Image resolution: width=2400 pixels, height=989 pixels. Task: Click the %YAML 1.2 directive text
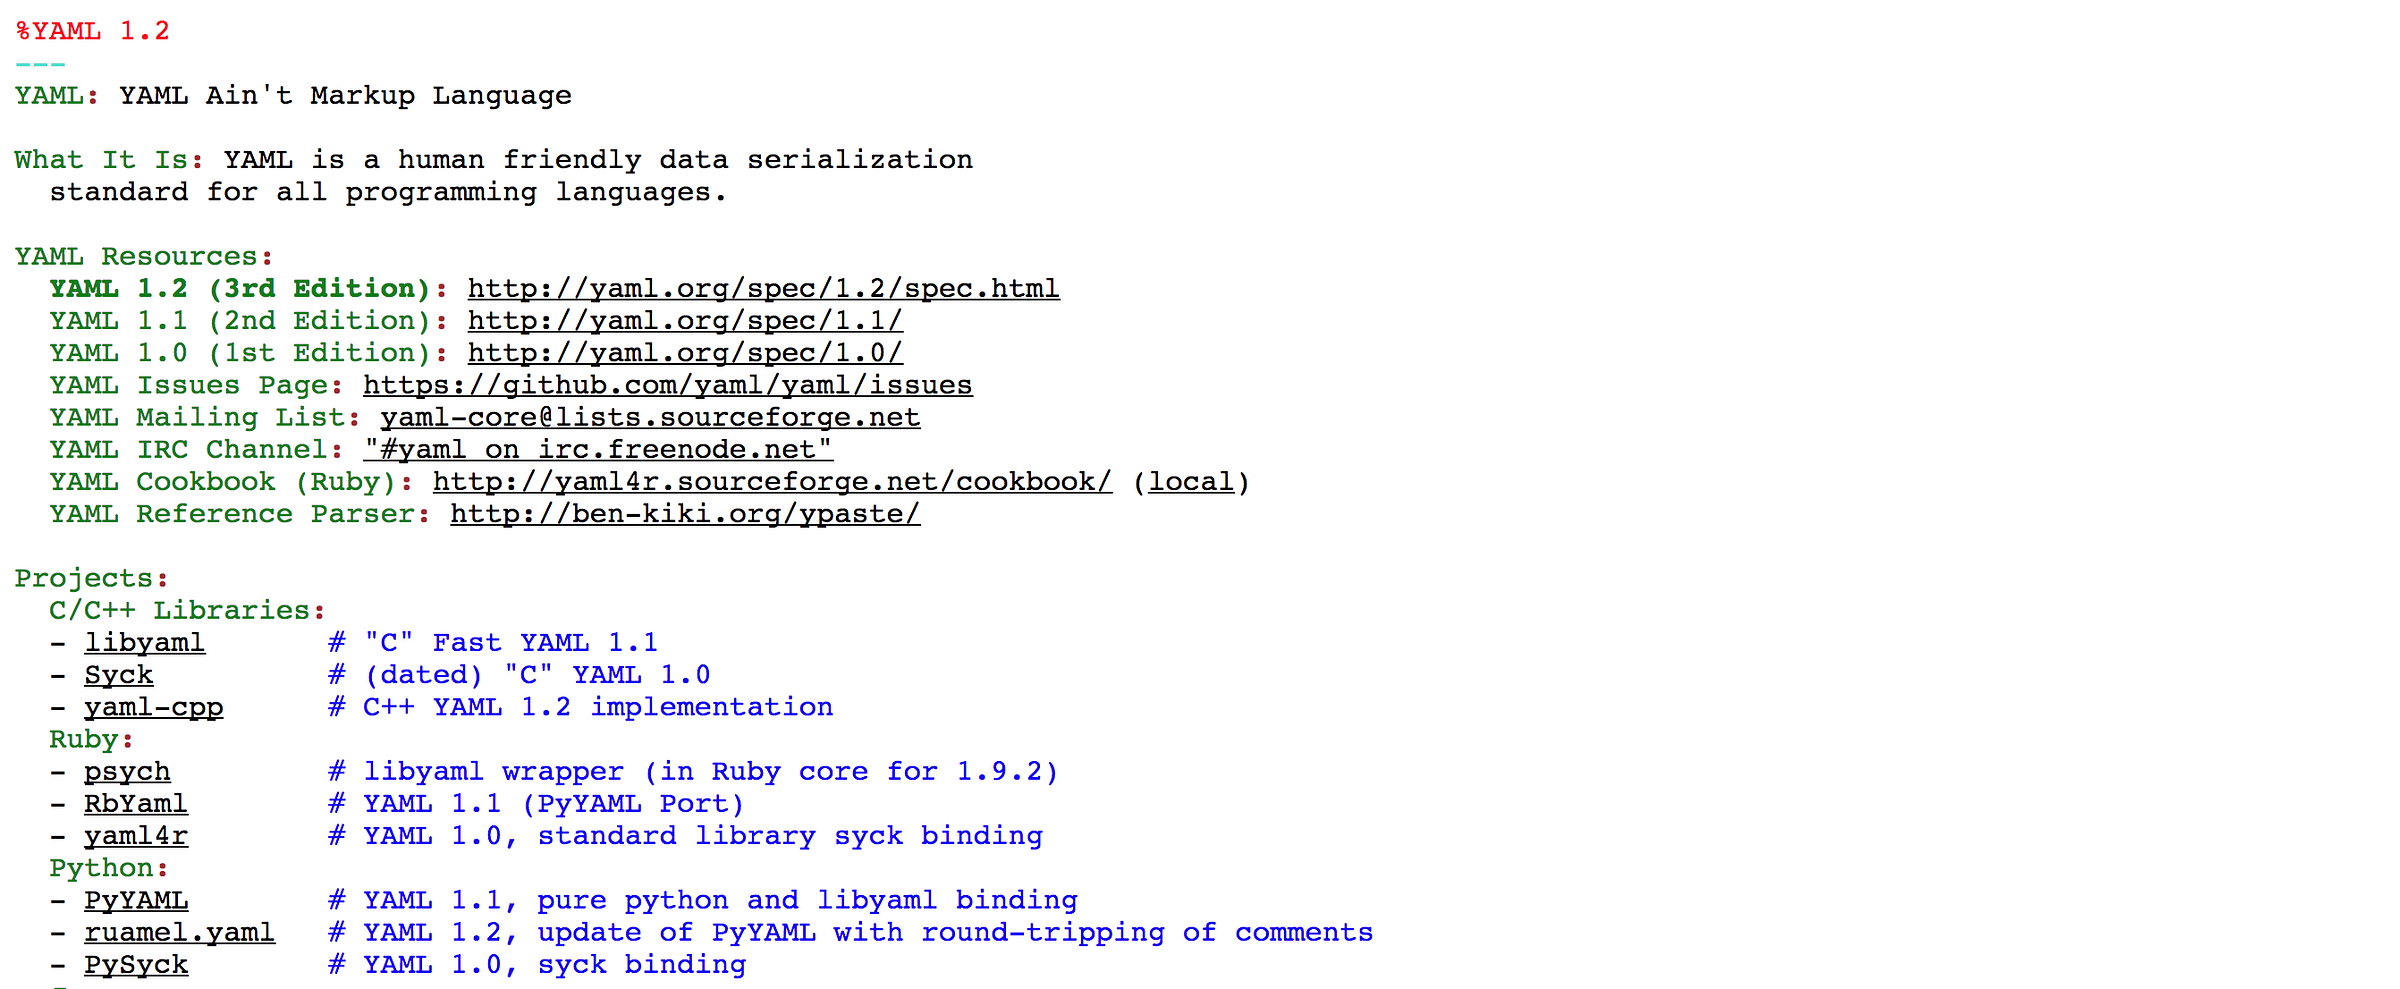92,31
